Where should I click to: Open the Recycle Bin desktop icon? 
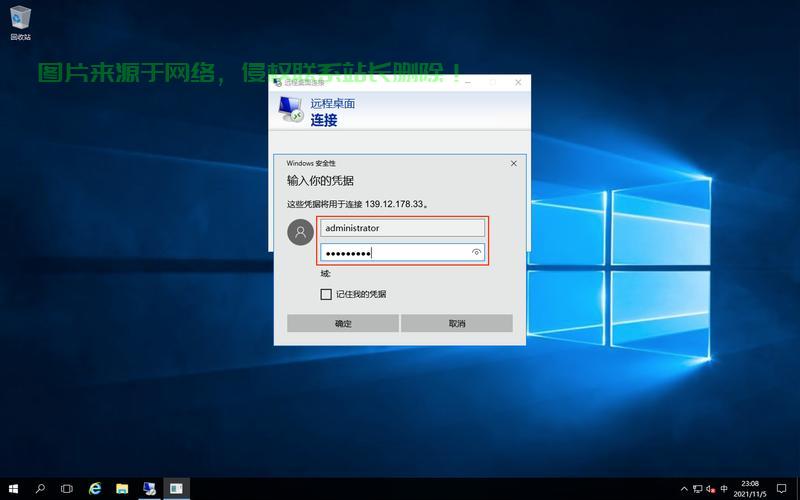[20, 20]
